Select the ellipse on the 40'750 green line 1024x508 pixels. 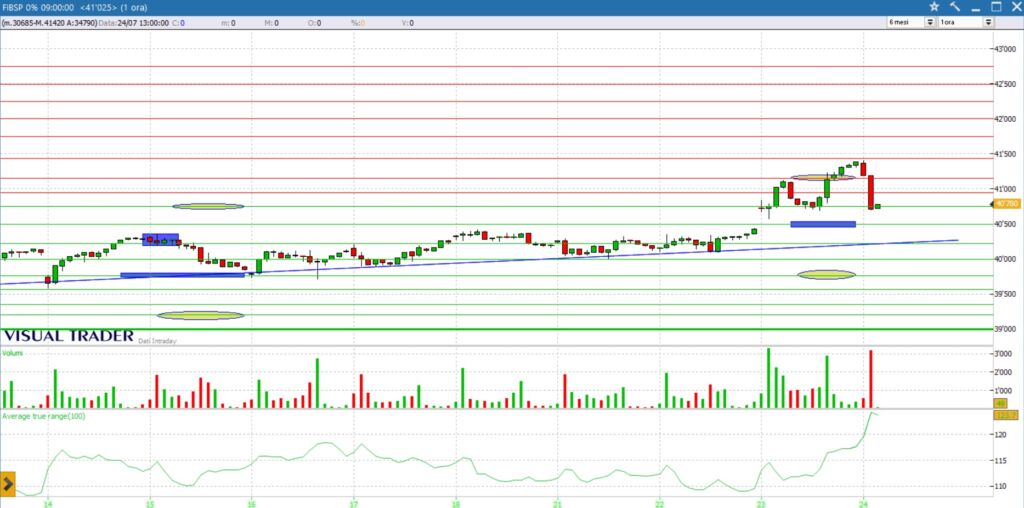coord(208,206)
